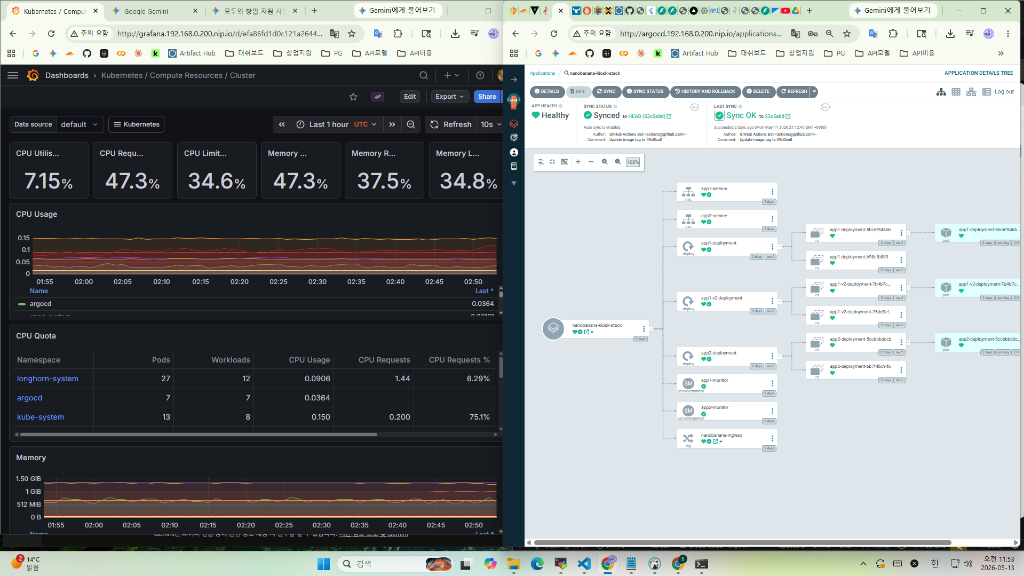Click HISTORY AND ROLLBACK button
This screenshot has height=576, width=1024.
[x=705, y=91]
